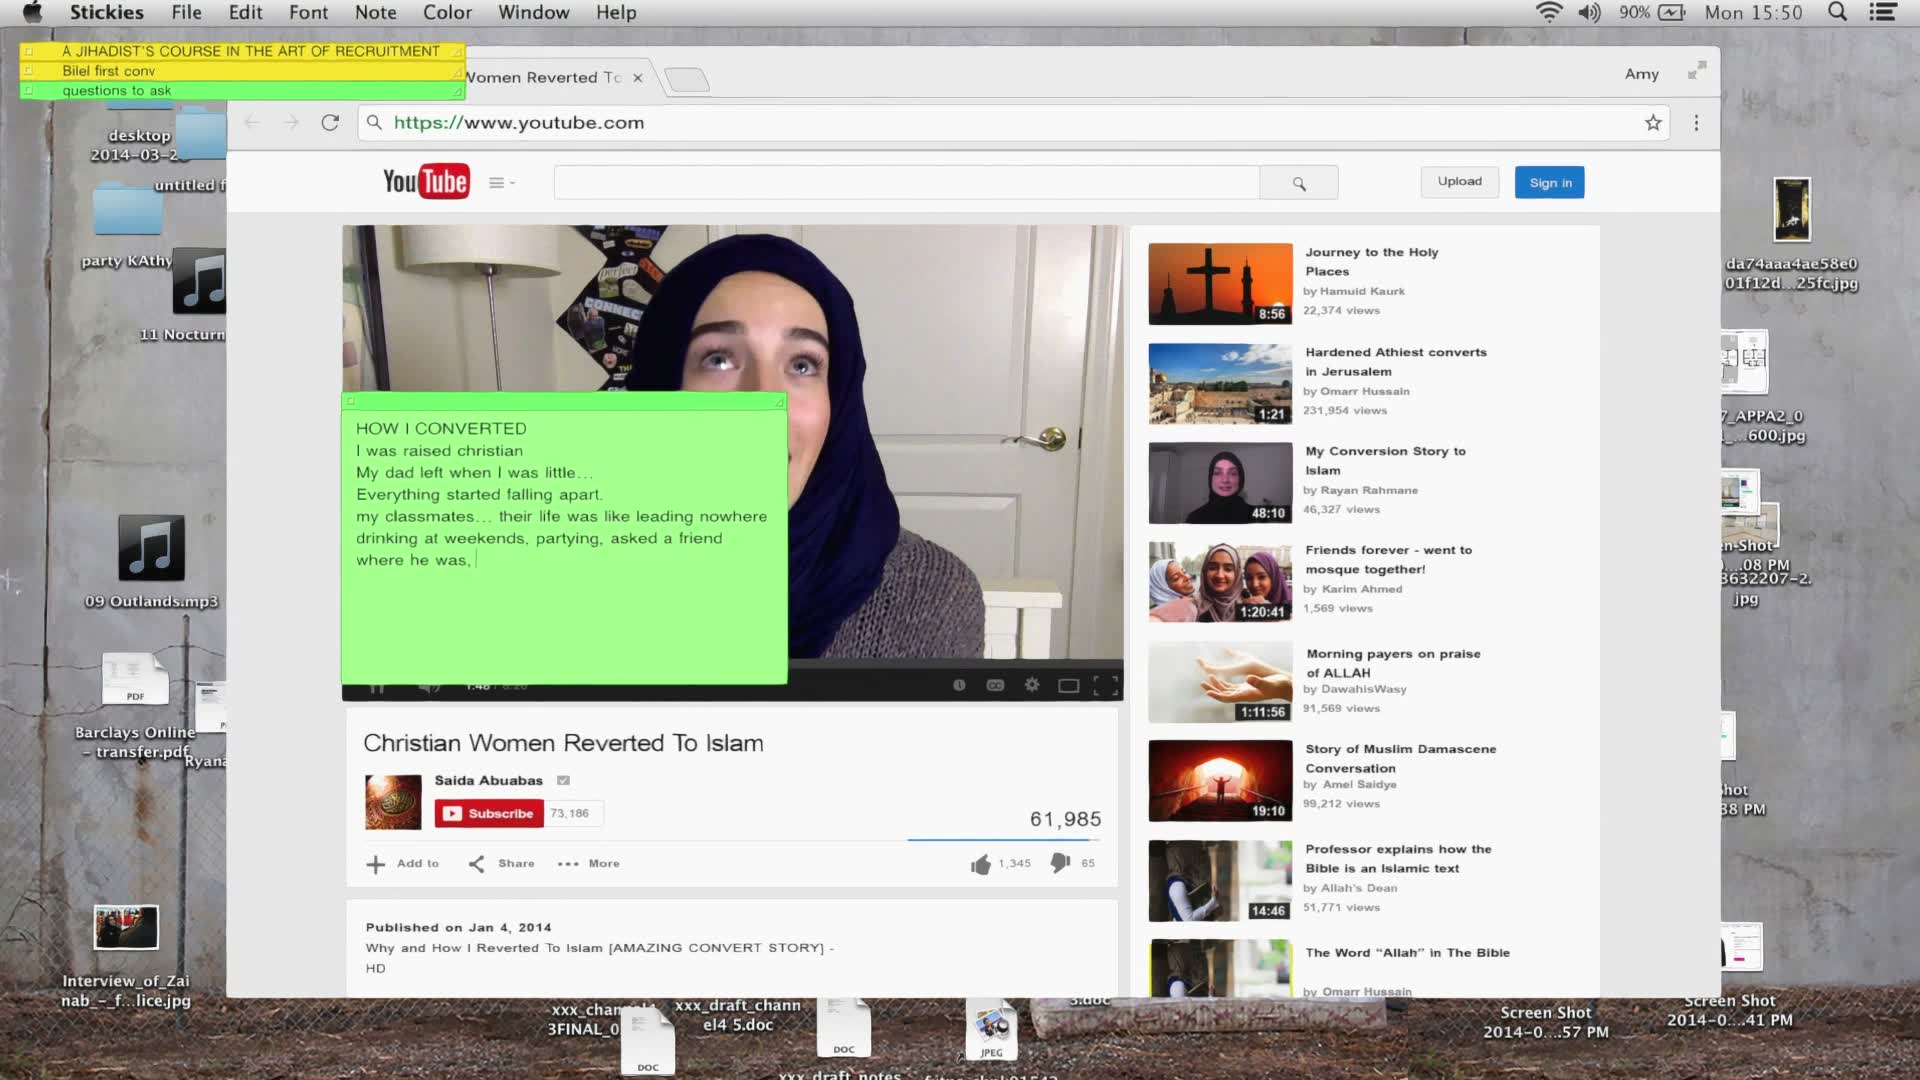This screenshot has width=1920, height=1080.
Task: Click the Watch Later clock icon
Action: click(959, 685)
